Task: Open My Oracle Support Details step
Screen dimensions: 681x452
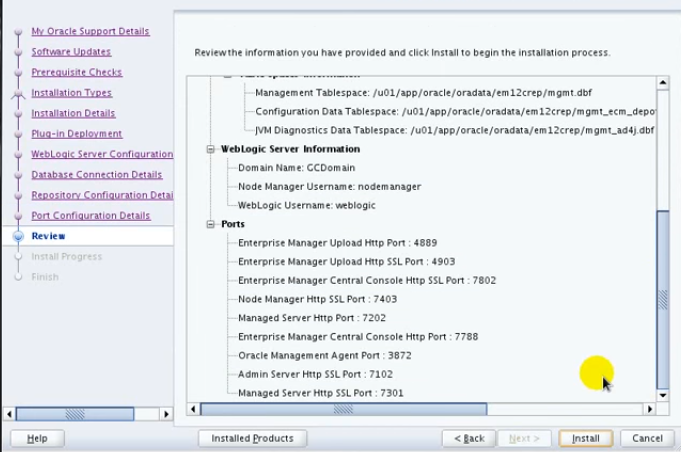Action: coord(90,31)
